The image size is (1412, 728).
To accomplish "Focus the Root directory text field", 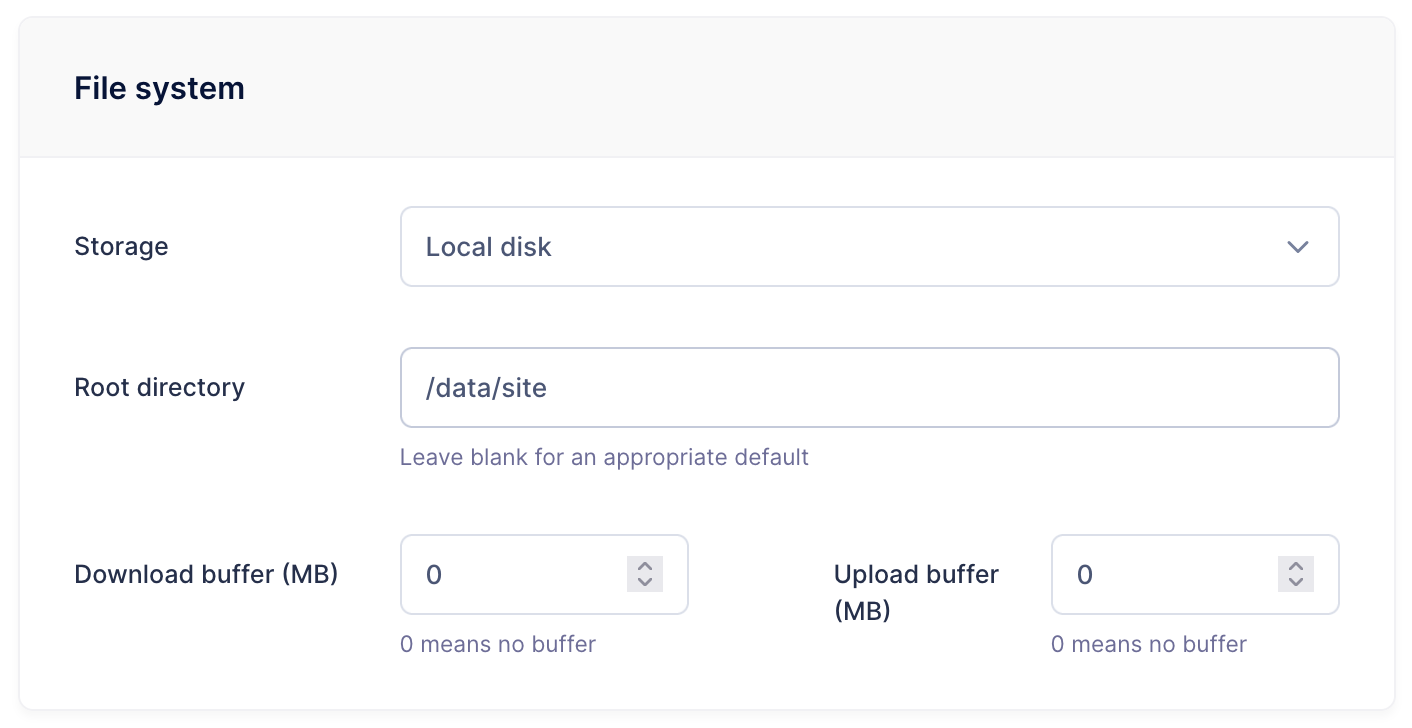I will (869, 387).
